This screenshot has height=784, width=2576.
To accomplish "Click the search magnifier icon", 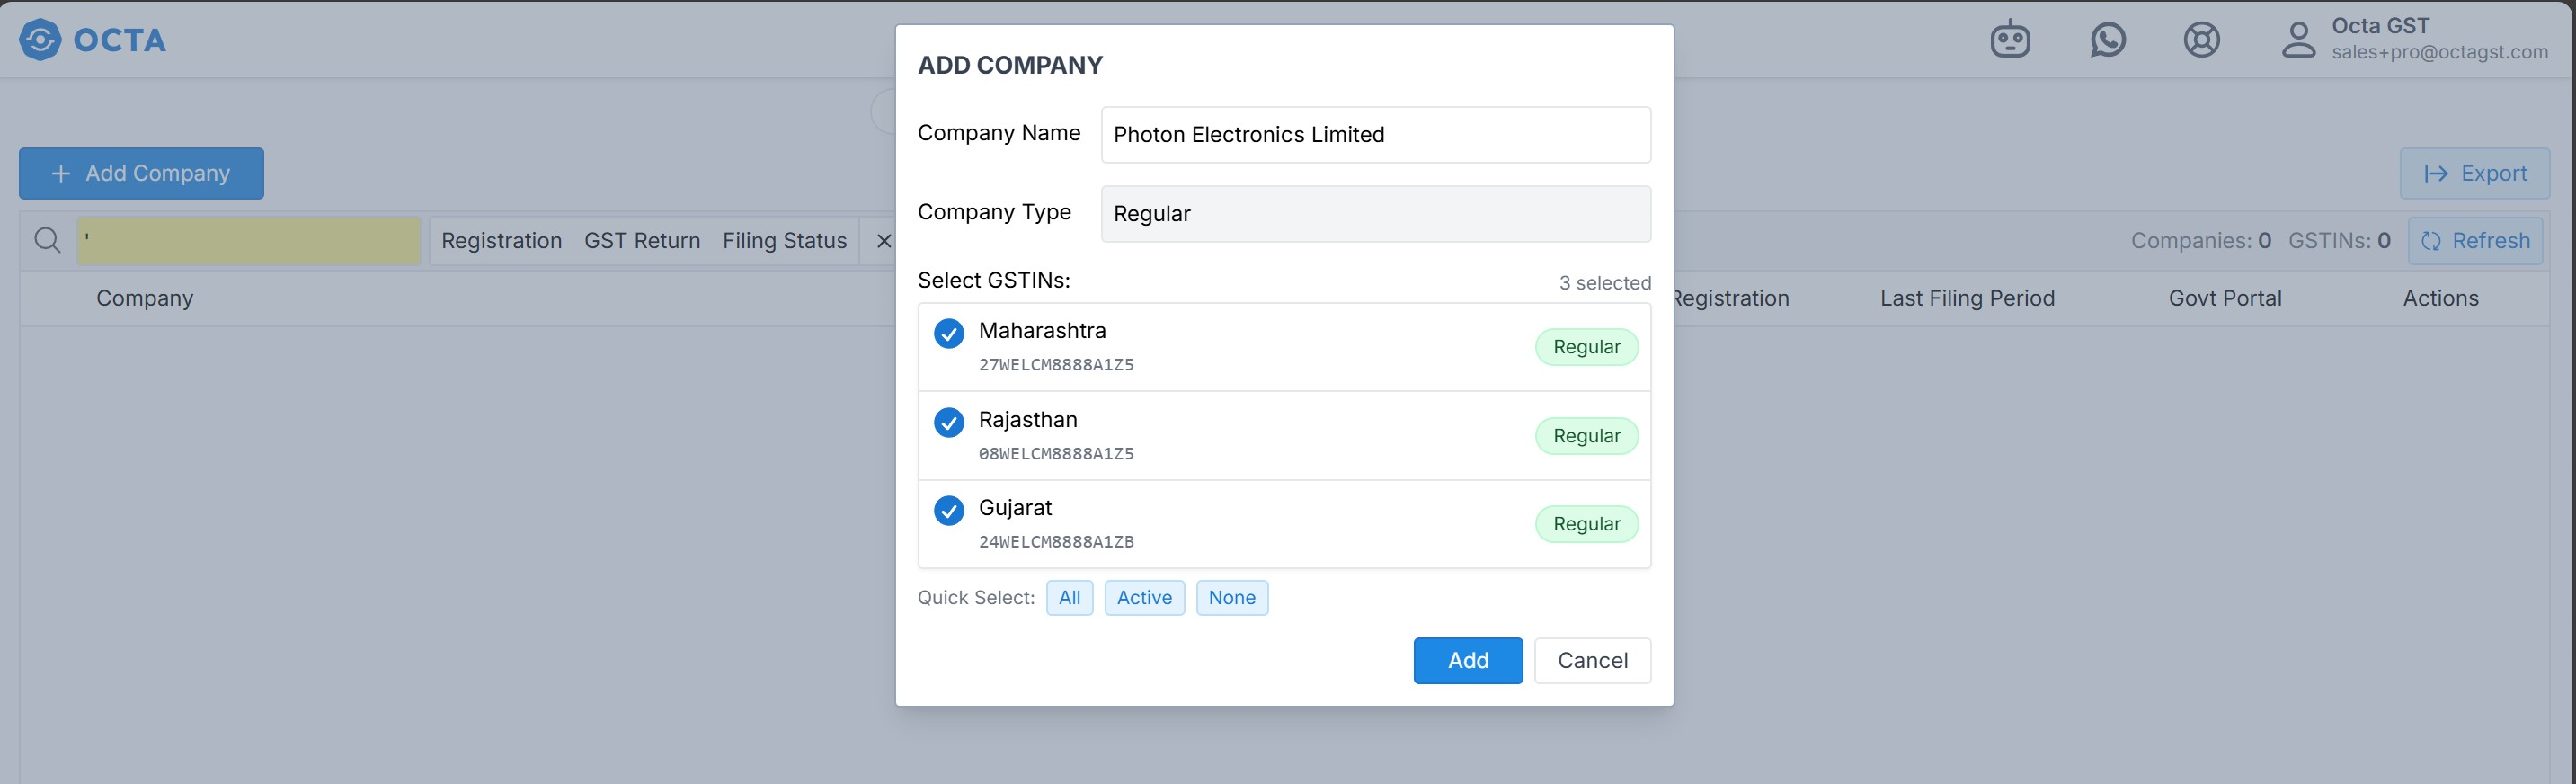I will point(47,240).
